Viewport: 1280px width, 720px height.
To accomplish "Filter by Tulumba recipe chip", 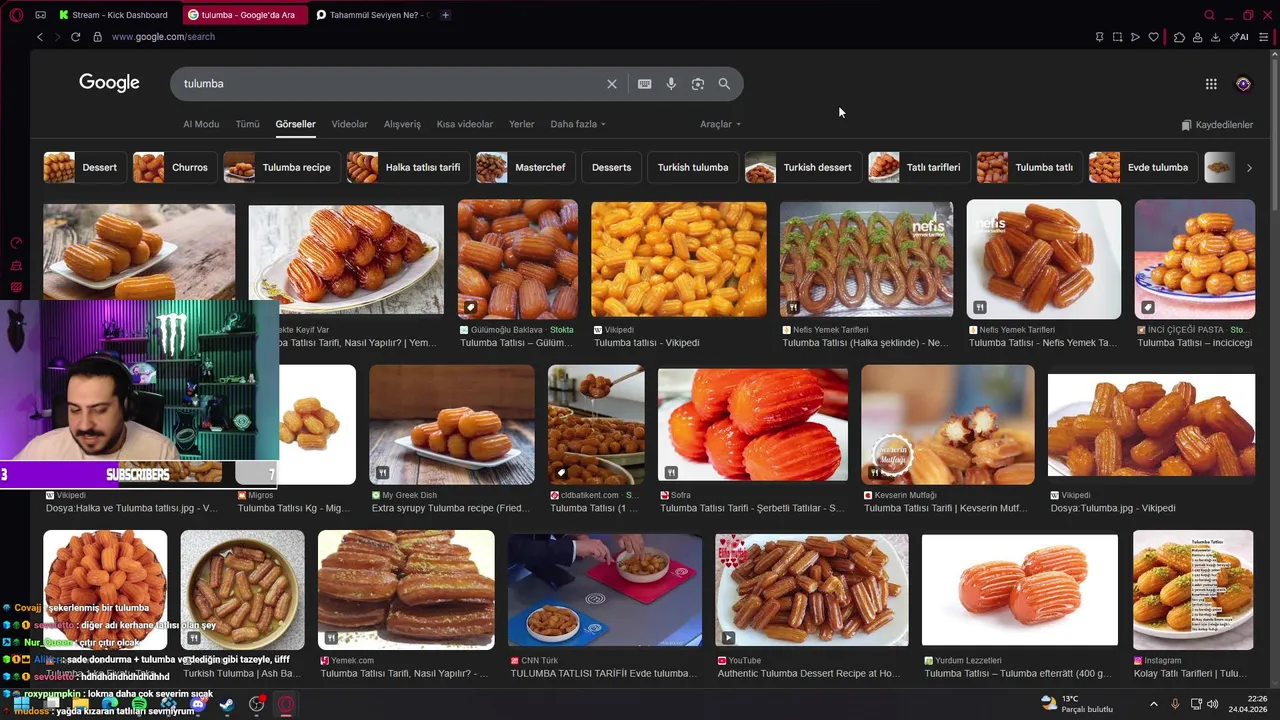I will tap(282, 167).
